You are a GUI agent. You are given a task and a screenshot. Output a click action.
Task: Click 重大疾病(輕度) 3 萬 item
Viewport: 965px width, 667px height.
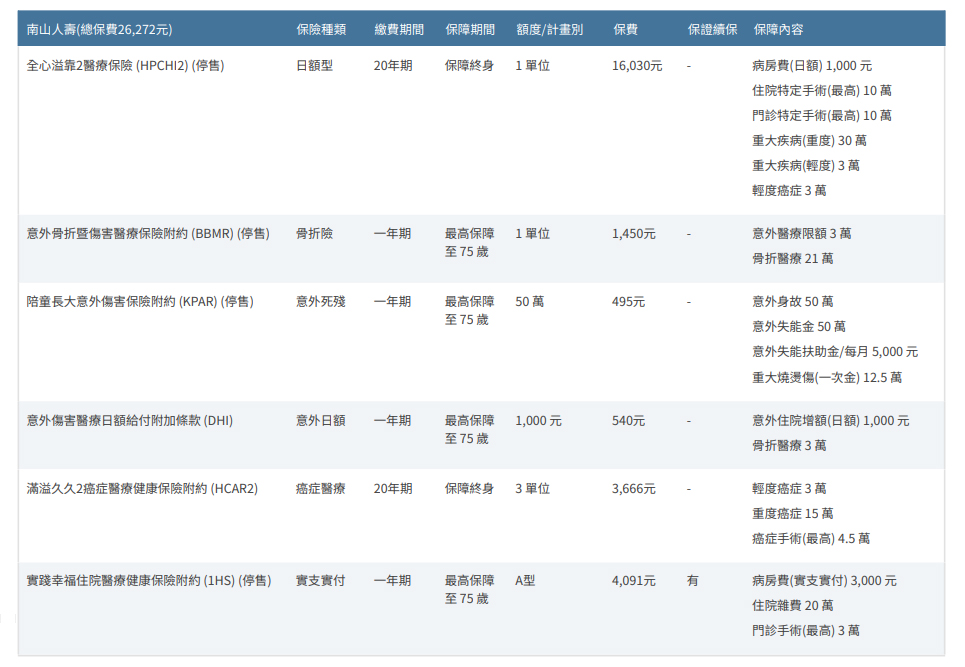806,166
